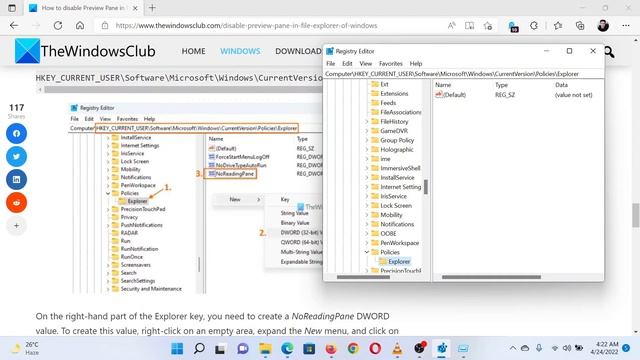Open VLC media player from taskbar
Viewport: 640px width, 360px height.
[x=397, y=349]
